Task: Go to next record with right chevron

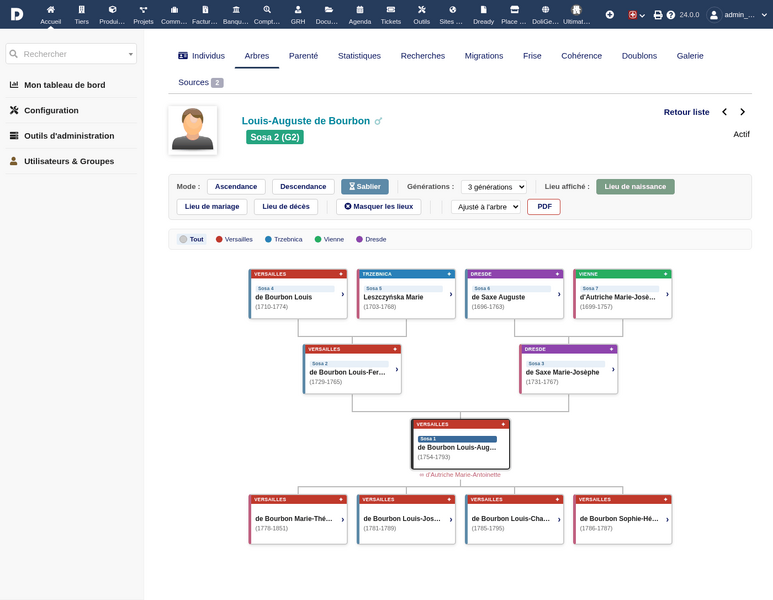Action: coord(742,112)
